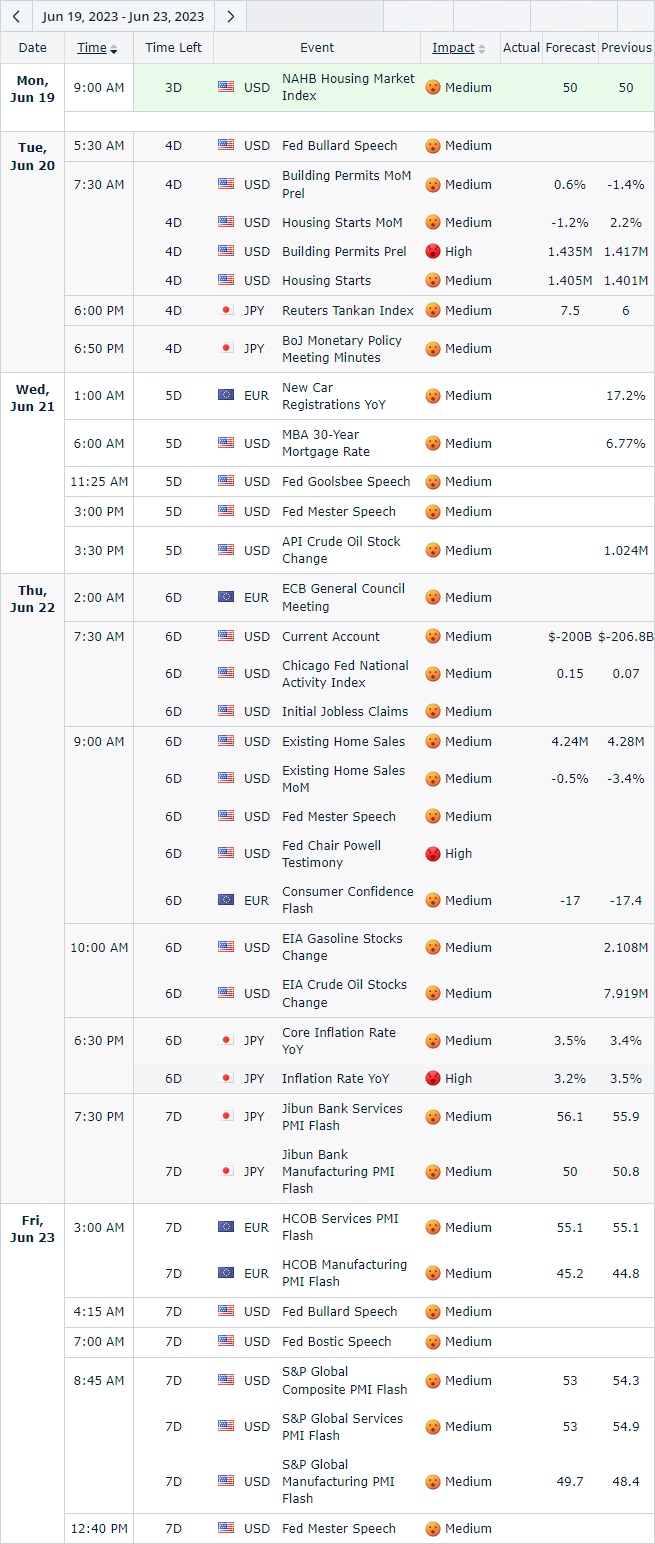Click the impact icon for EIA Gasoline Stocks Change
The image size is (655, 1544).
point(433,947)
